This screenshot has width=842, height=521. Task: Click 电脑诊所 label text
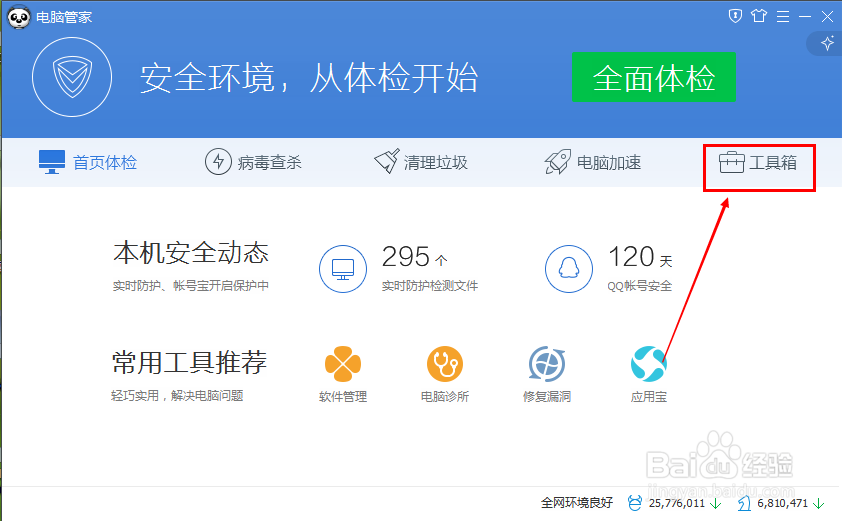coord(445,396)
